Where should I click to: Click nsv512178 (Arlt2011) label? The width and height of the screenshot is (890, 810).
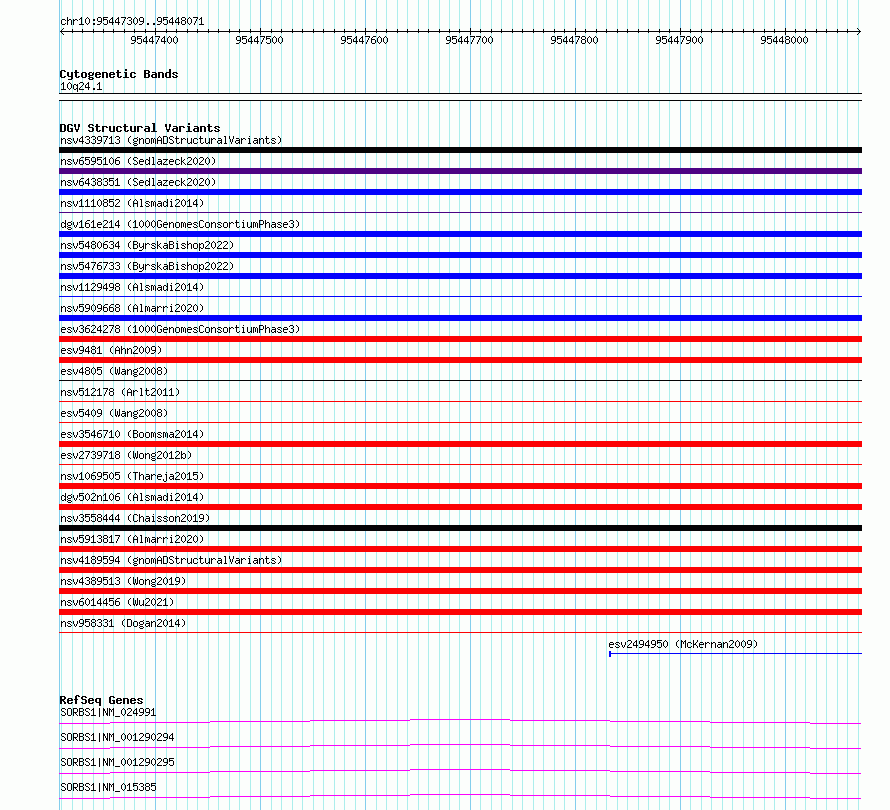point(120,392)
